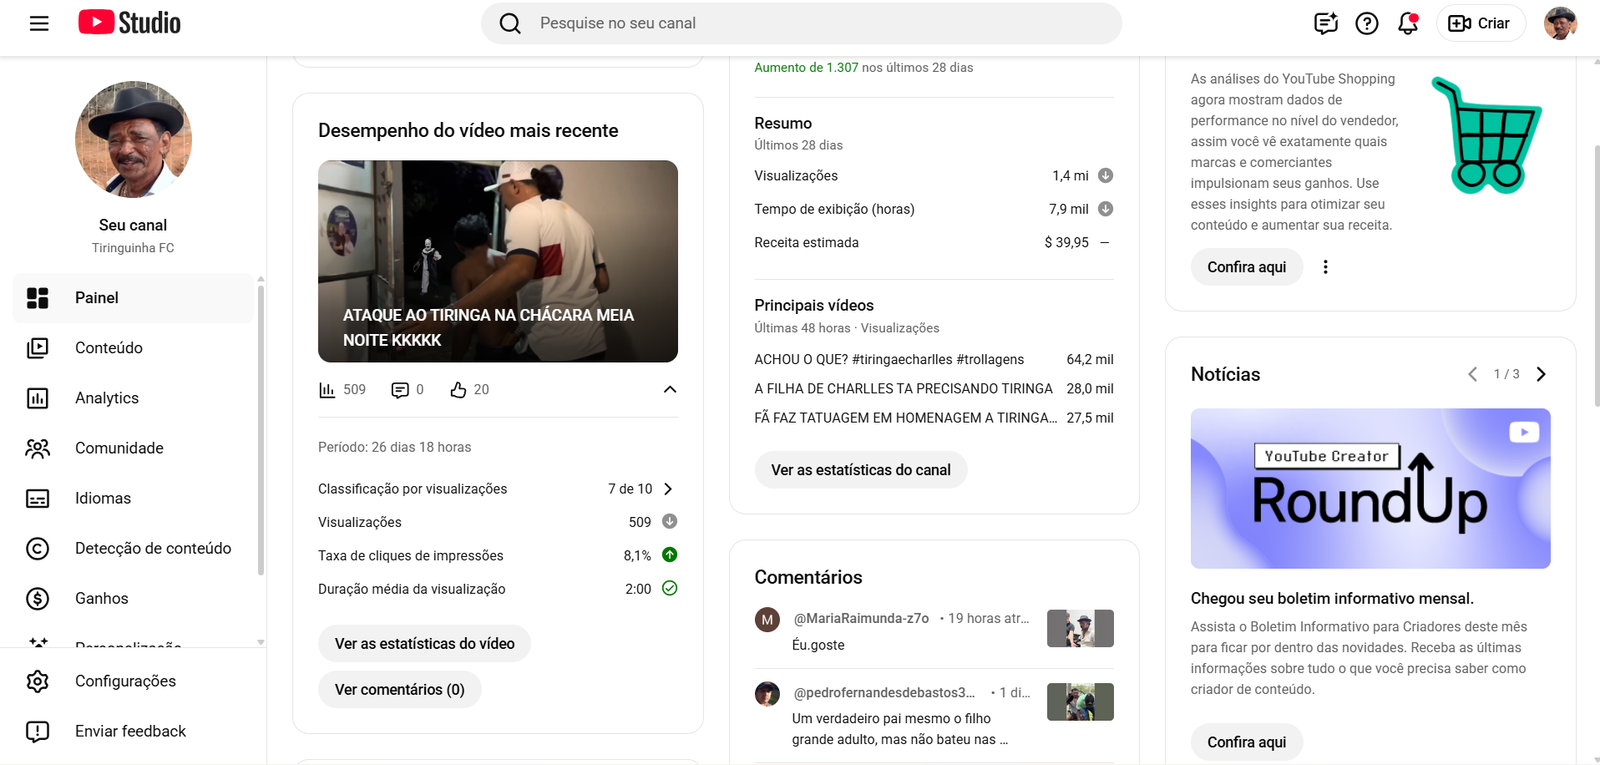Image resolution: width=1600 pixels, height=765 pixels.
Task: Expand Classificação por visualizações ranking arrow
Action: pyautogui.click(x=668, y=489)
